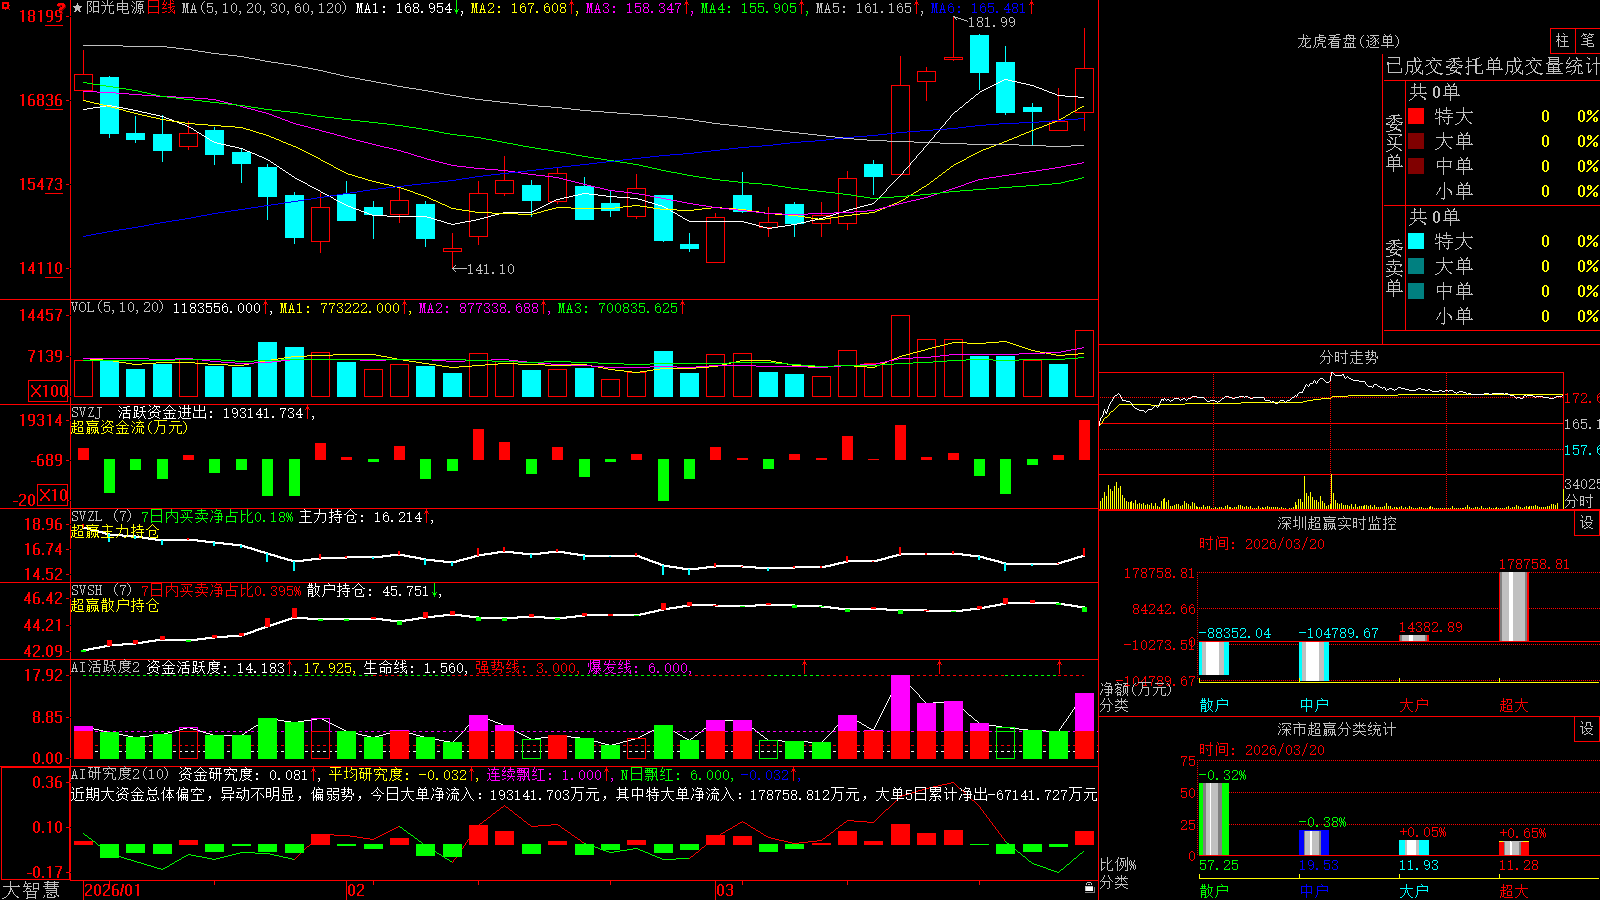Click the -104789.67 中户 value
Viewport: 1600px width, 900px height.
point(1338,633)
